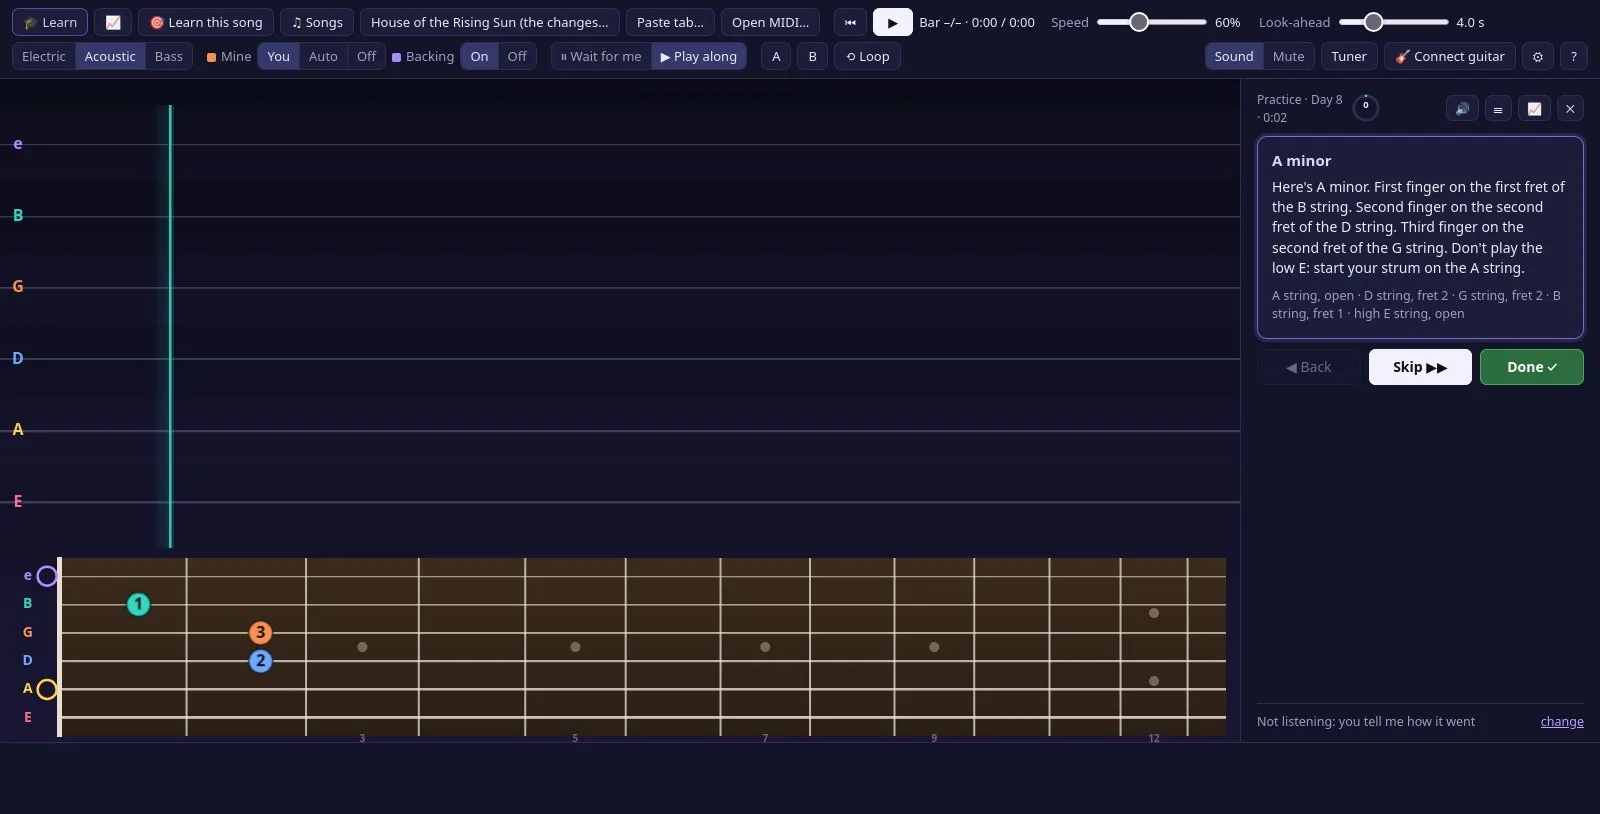The image size is (1600, 814).
Task: Enable Sound output
Action: point(1234,57)
